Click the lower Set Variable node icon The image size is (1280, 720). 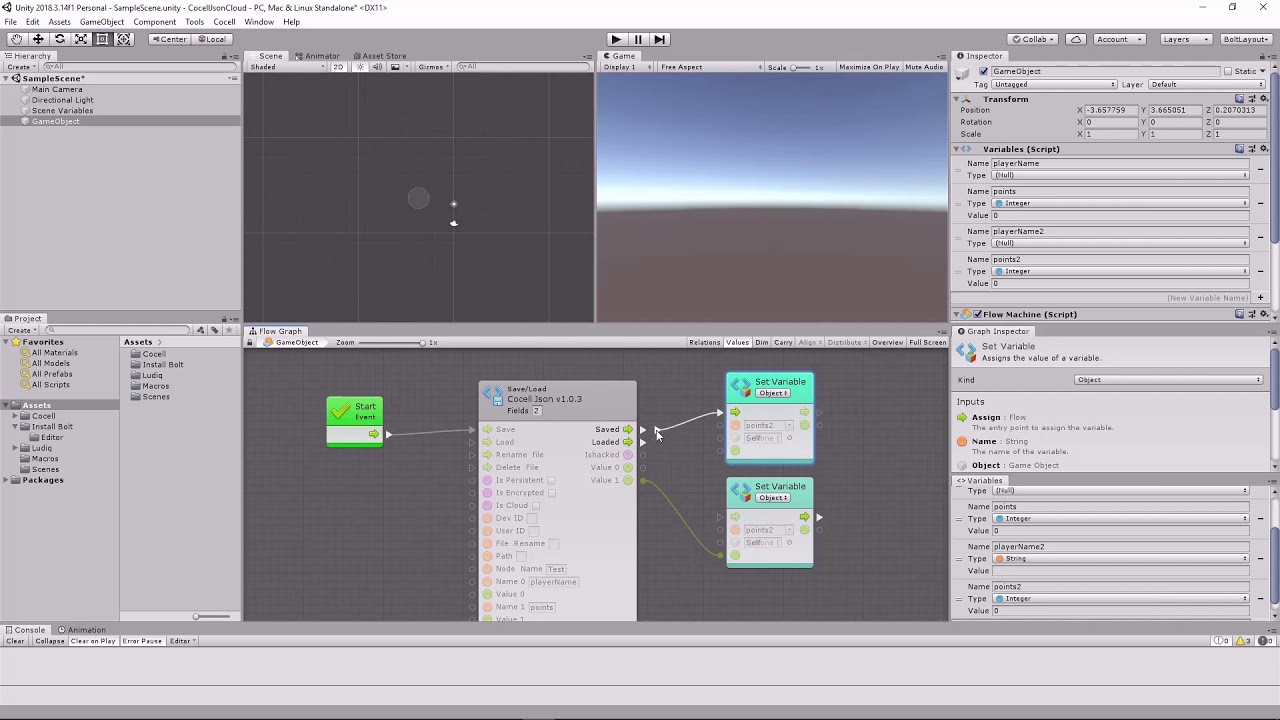click(741, 492)
